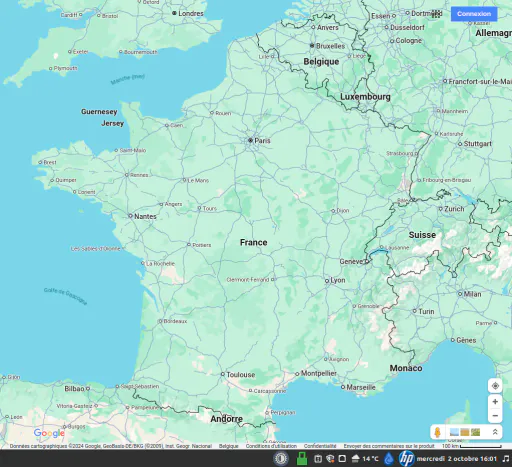Screen dimensions: 512x467
Task: Select the Turin city label
Action: (426, 312)
